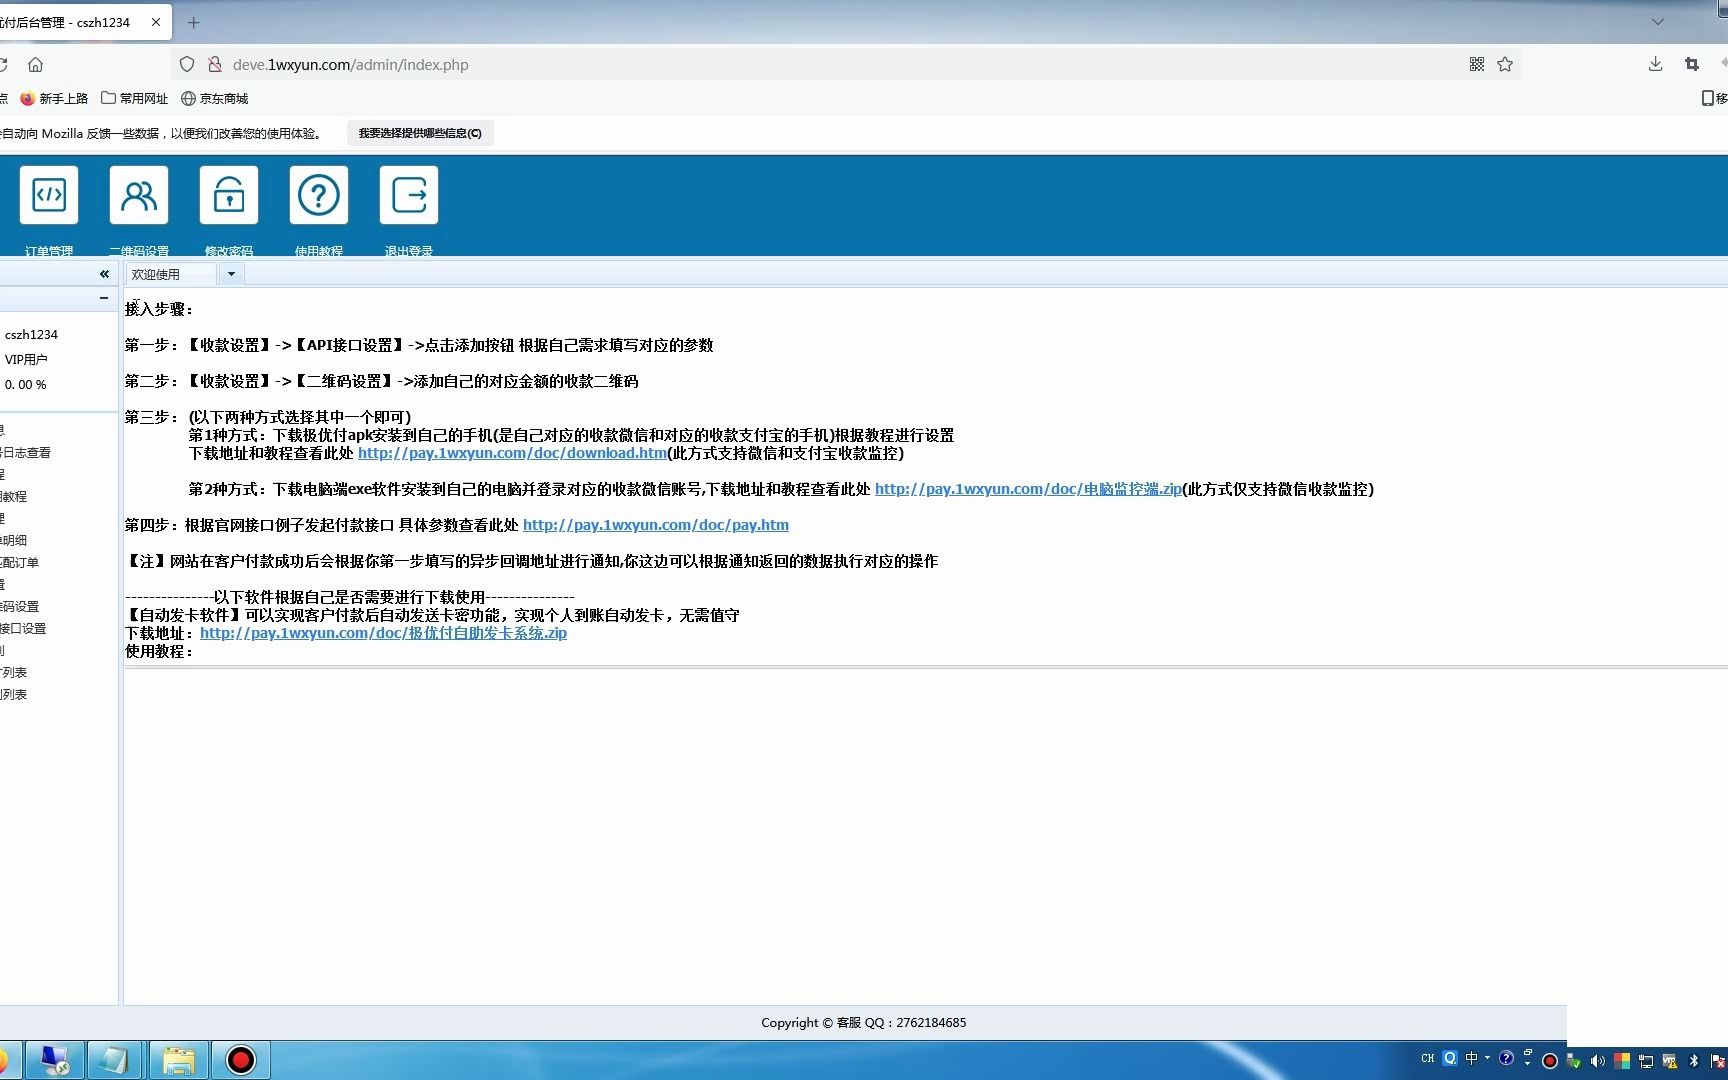Close the cszh1234 browser tab

click(156, 22)
